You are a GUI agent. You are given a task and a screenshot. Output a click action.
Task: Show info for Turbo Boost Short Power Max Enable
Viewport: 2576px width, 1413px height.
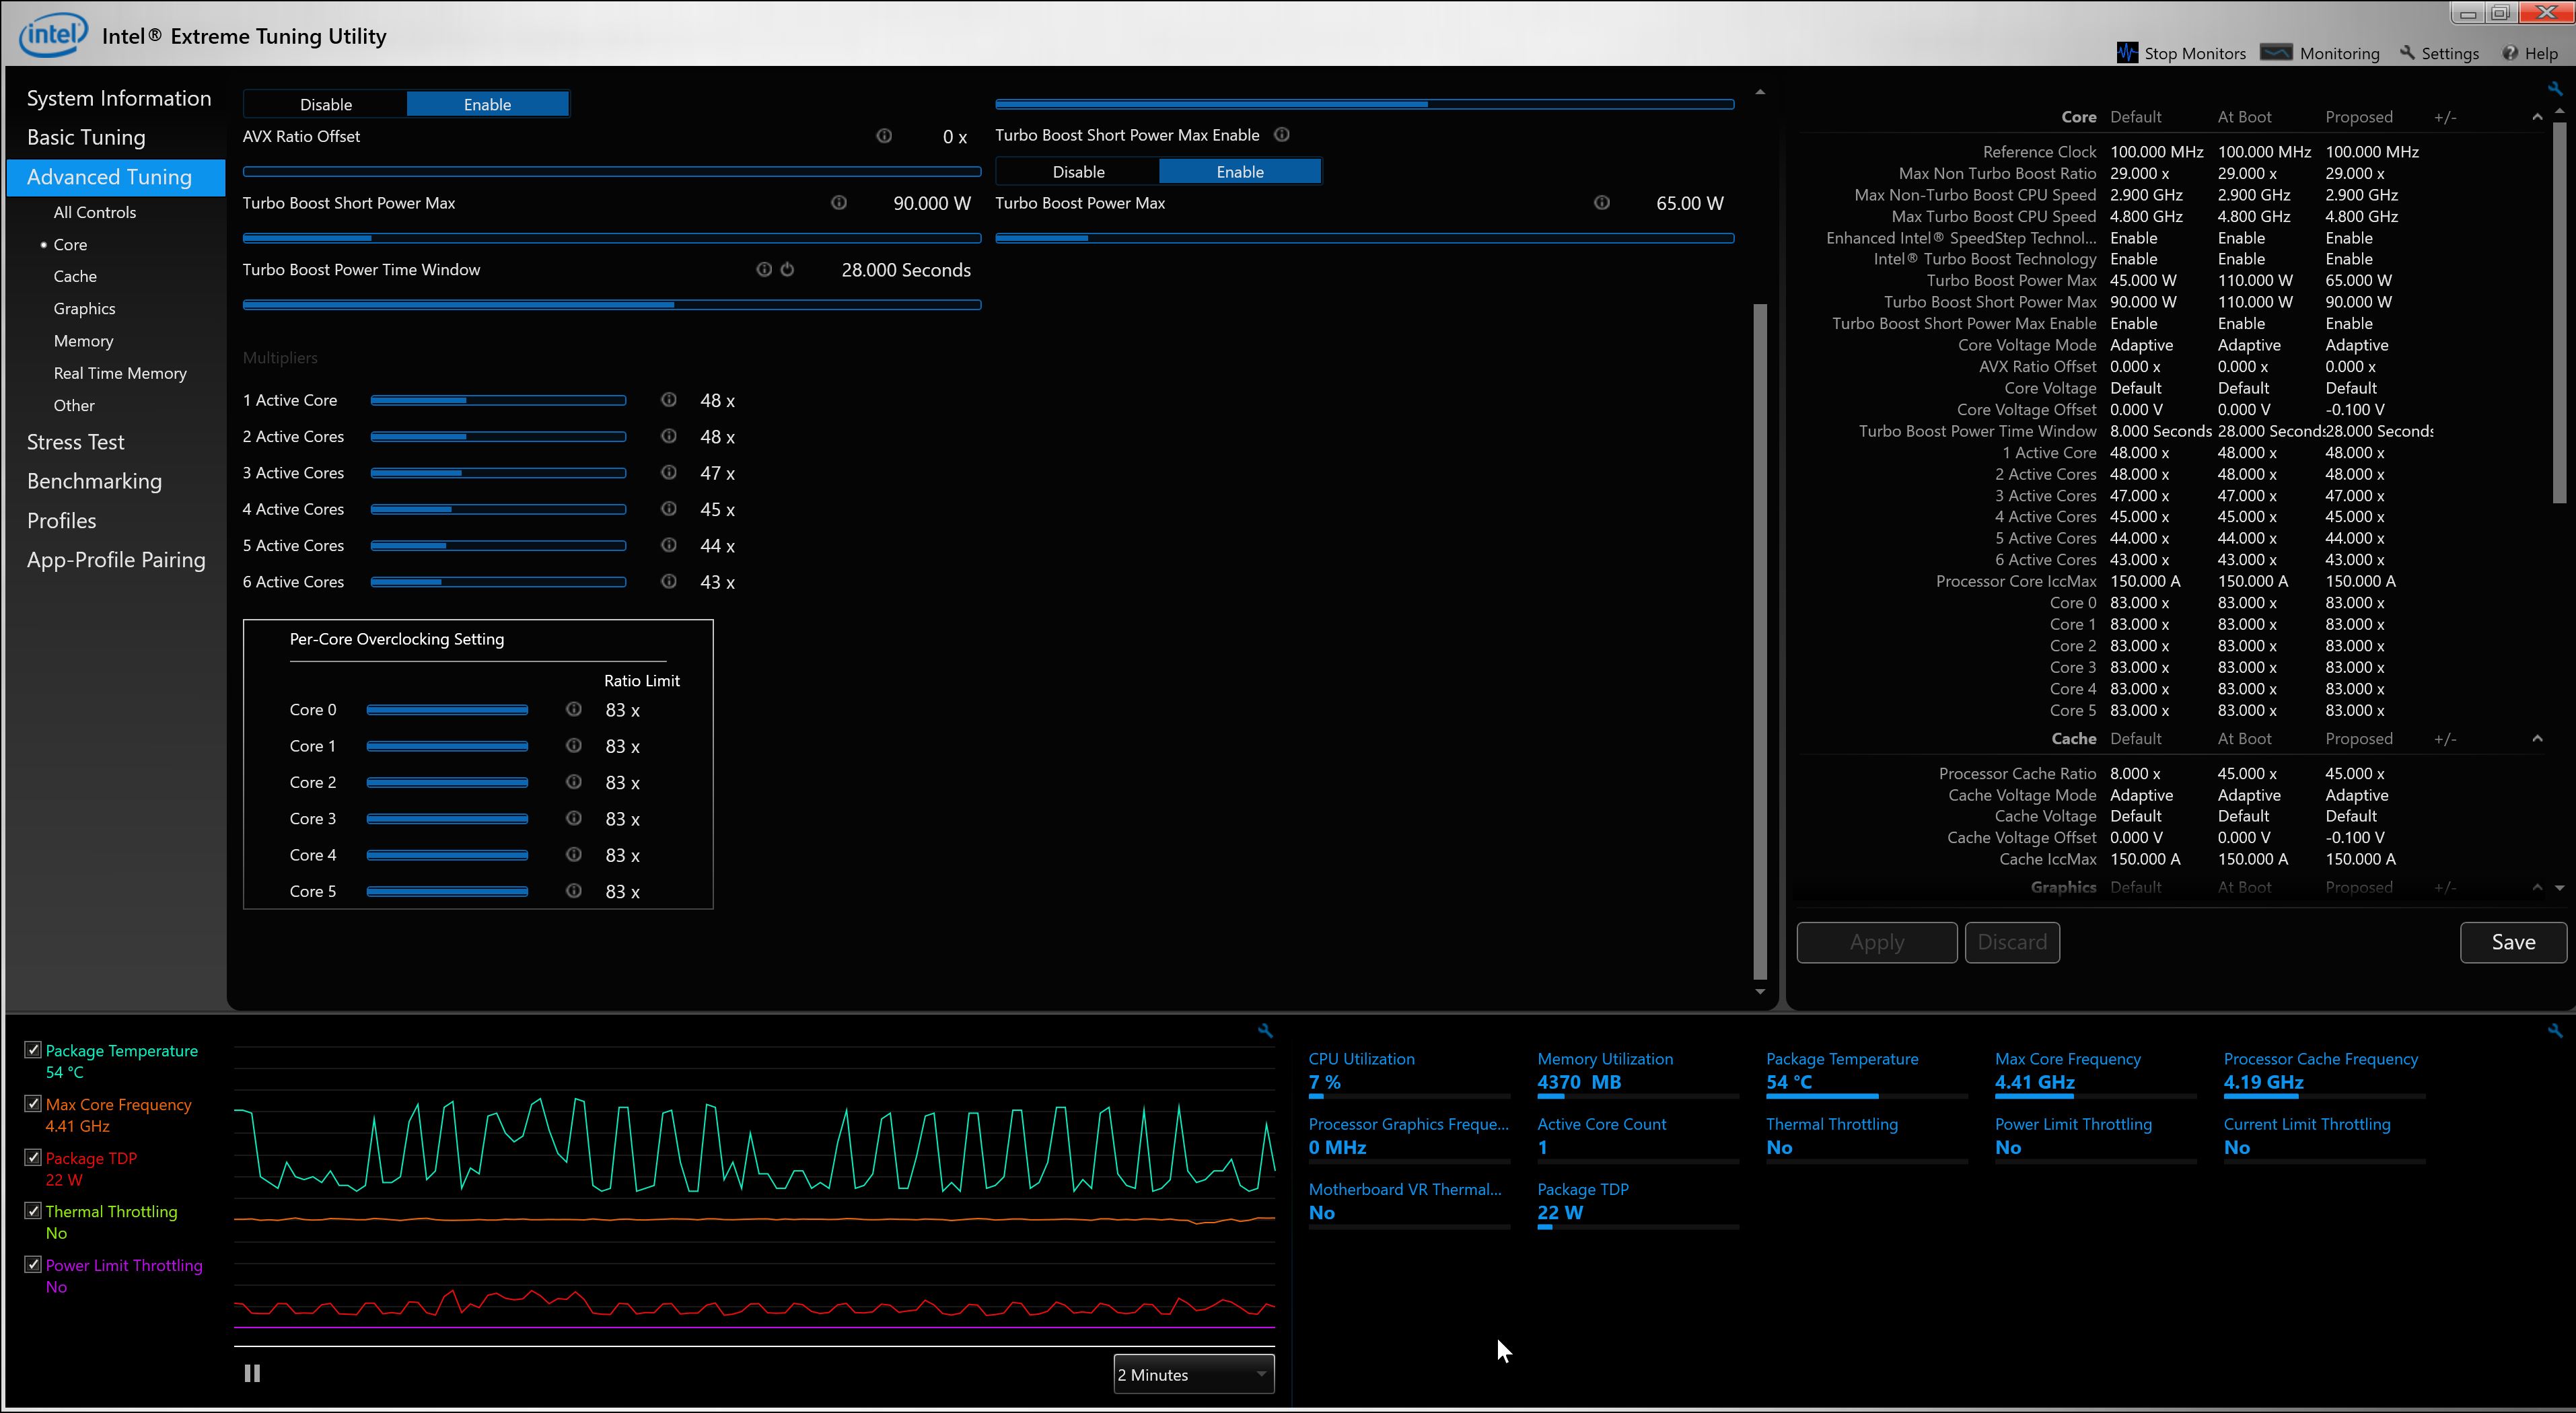[1282, 134]
